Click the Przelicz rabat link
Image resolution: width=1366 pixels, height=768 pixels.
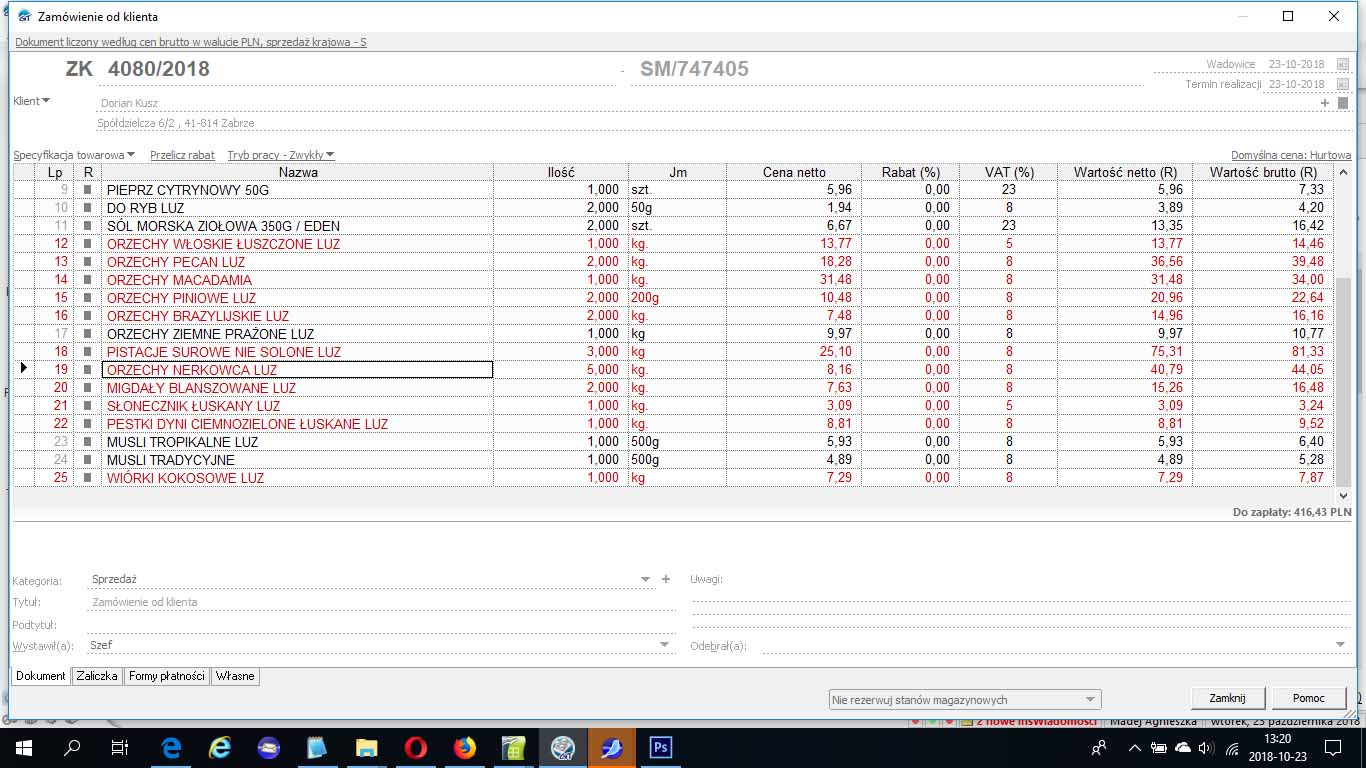pyautogui.click(x=182, y=155)
